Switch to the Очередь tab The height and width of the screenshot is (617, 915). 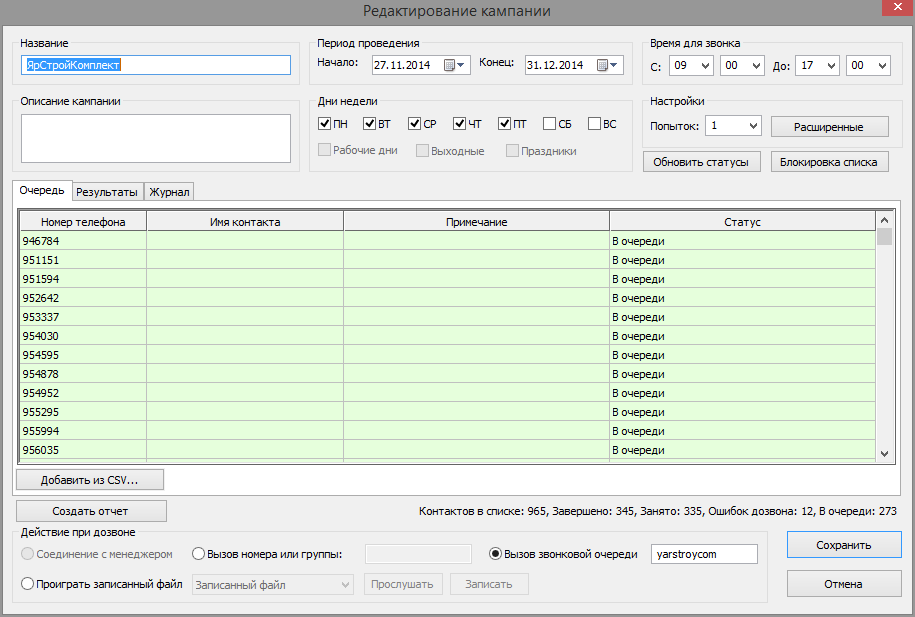[x=42, y=191]
